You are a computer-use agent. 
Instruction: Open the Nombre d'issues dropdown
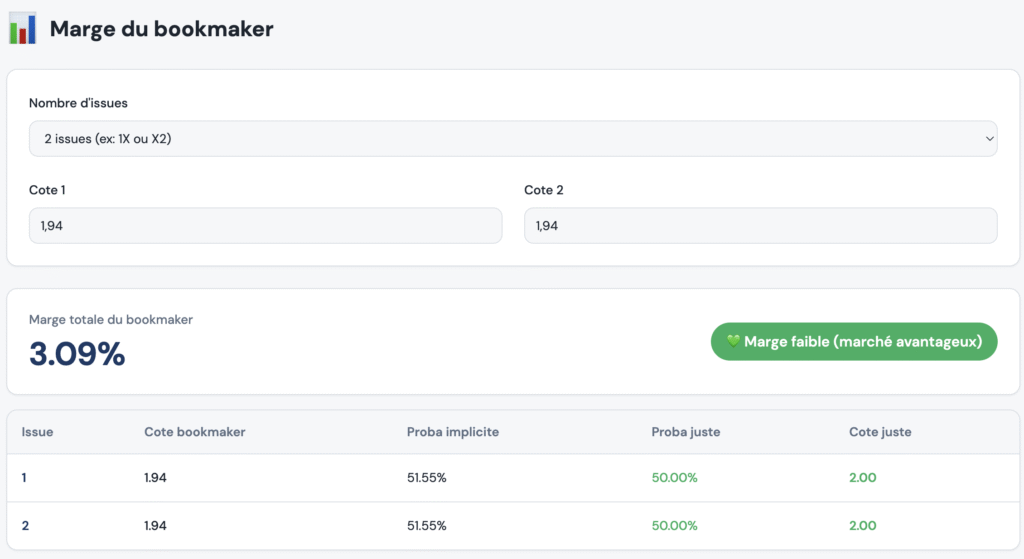[512, 139]
